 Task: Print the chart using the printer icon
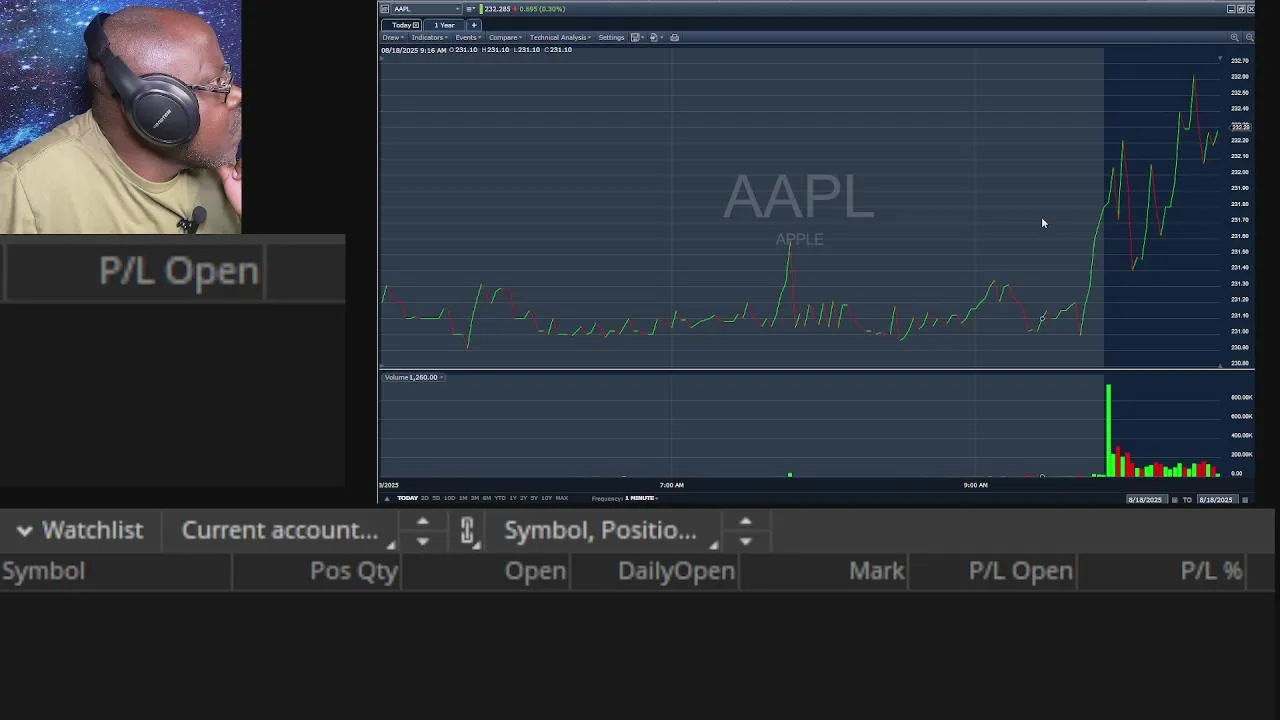click(x=674, y=38)
